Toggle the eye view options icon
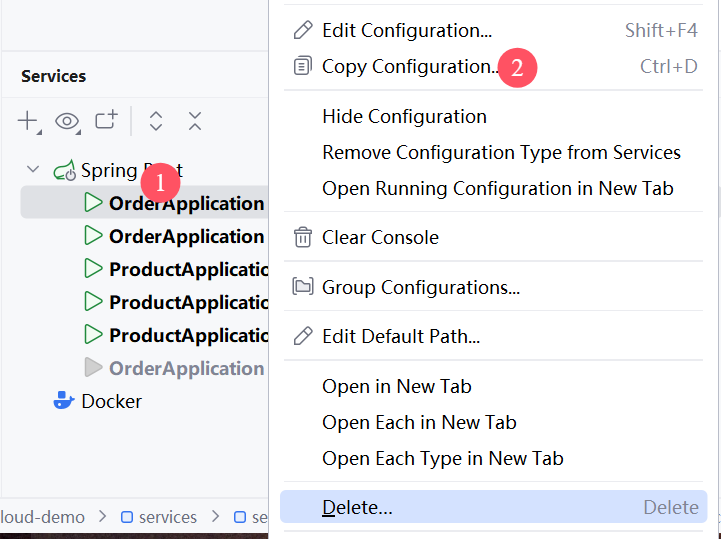 tap(67, 121)
